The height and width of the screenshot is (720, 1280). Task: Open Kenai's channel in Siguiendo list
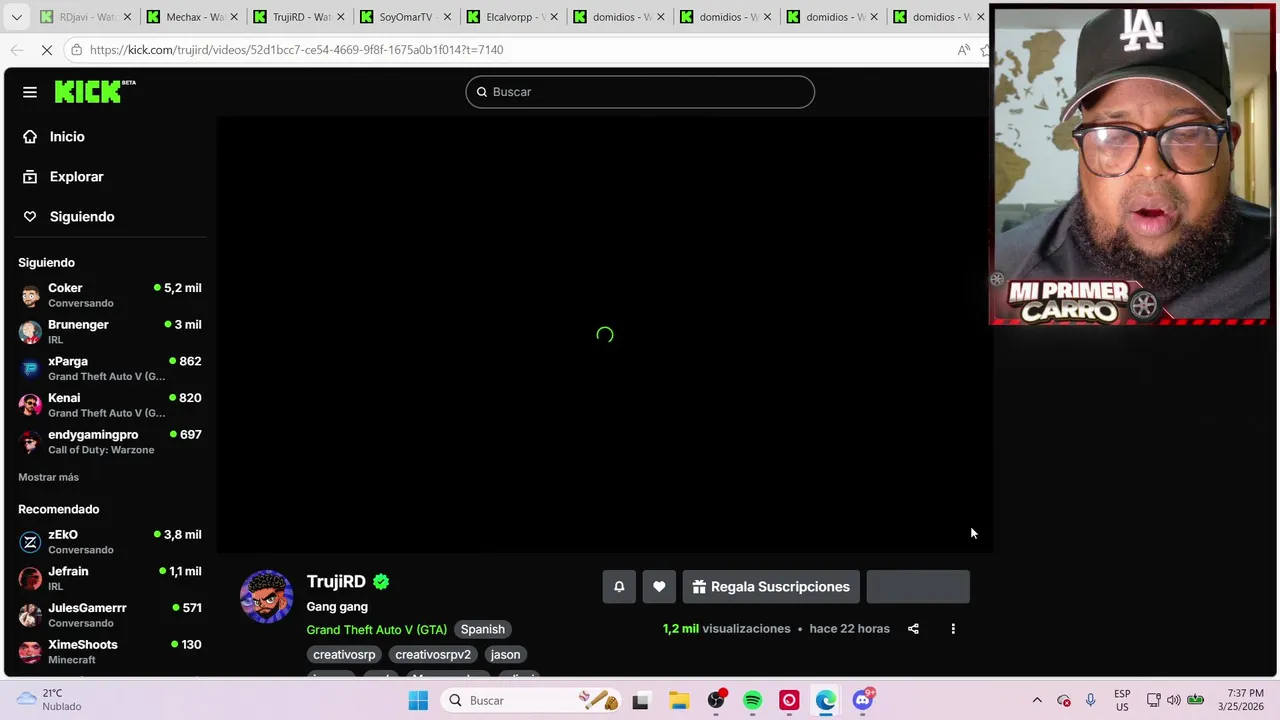[110, 405]
